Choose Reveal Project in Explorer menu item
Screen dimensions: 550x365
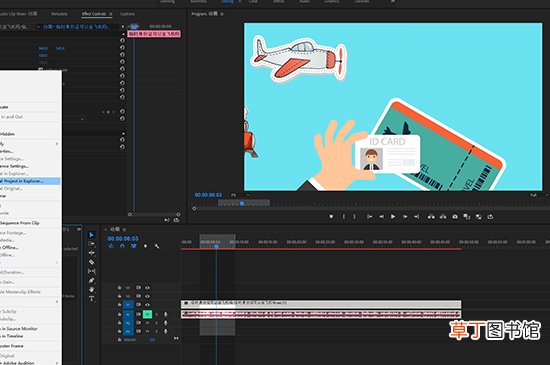pos(30,181)
